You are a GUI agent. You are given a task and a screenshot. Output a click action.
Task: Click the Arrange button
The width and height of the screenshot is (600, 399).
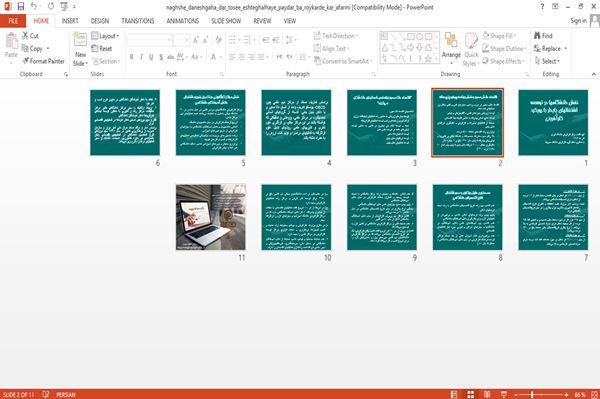tap(451, 48)
